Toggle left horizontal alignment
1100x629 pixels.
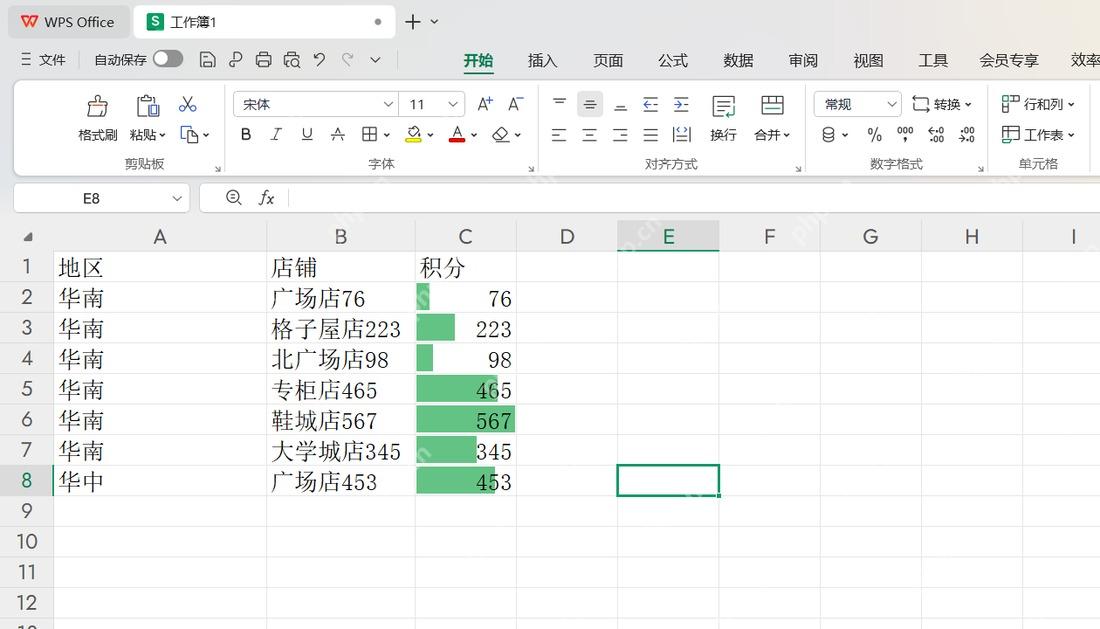pyautogui.click(x=559, y=135)
